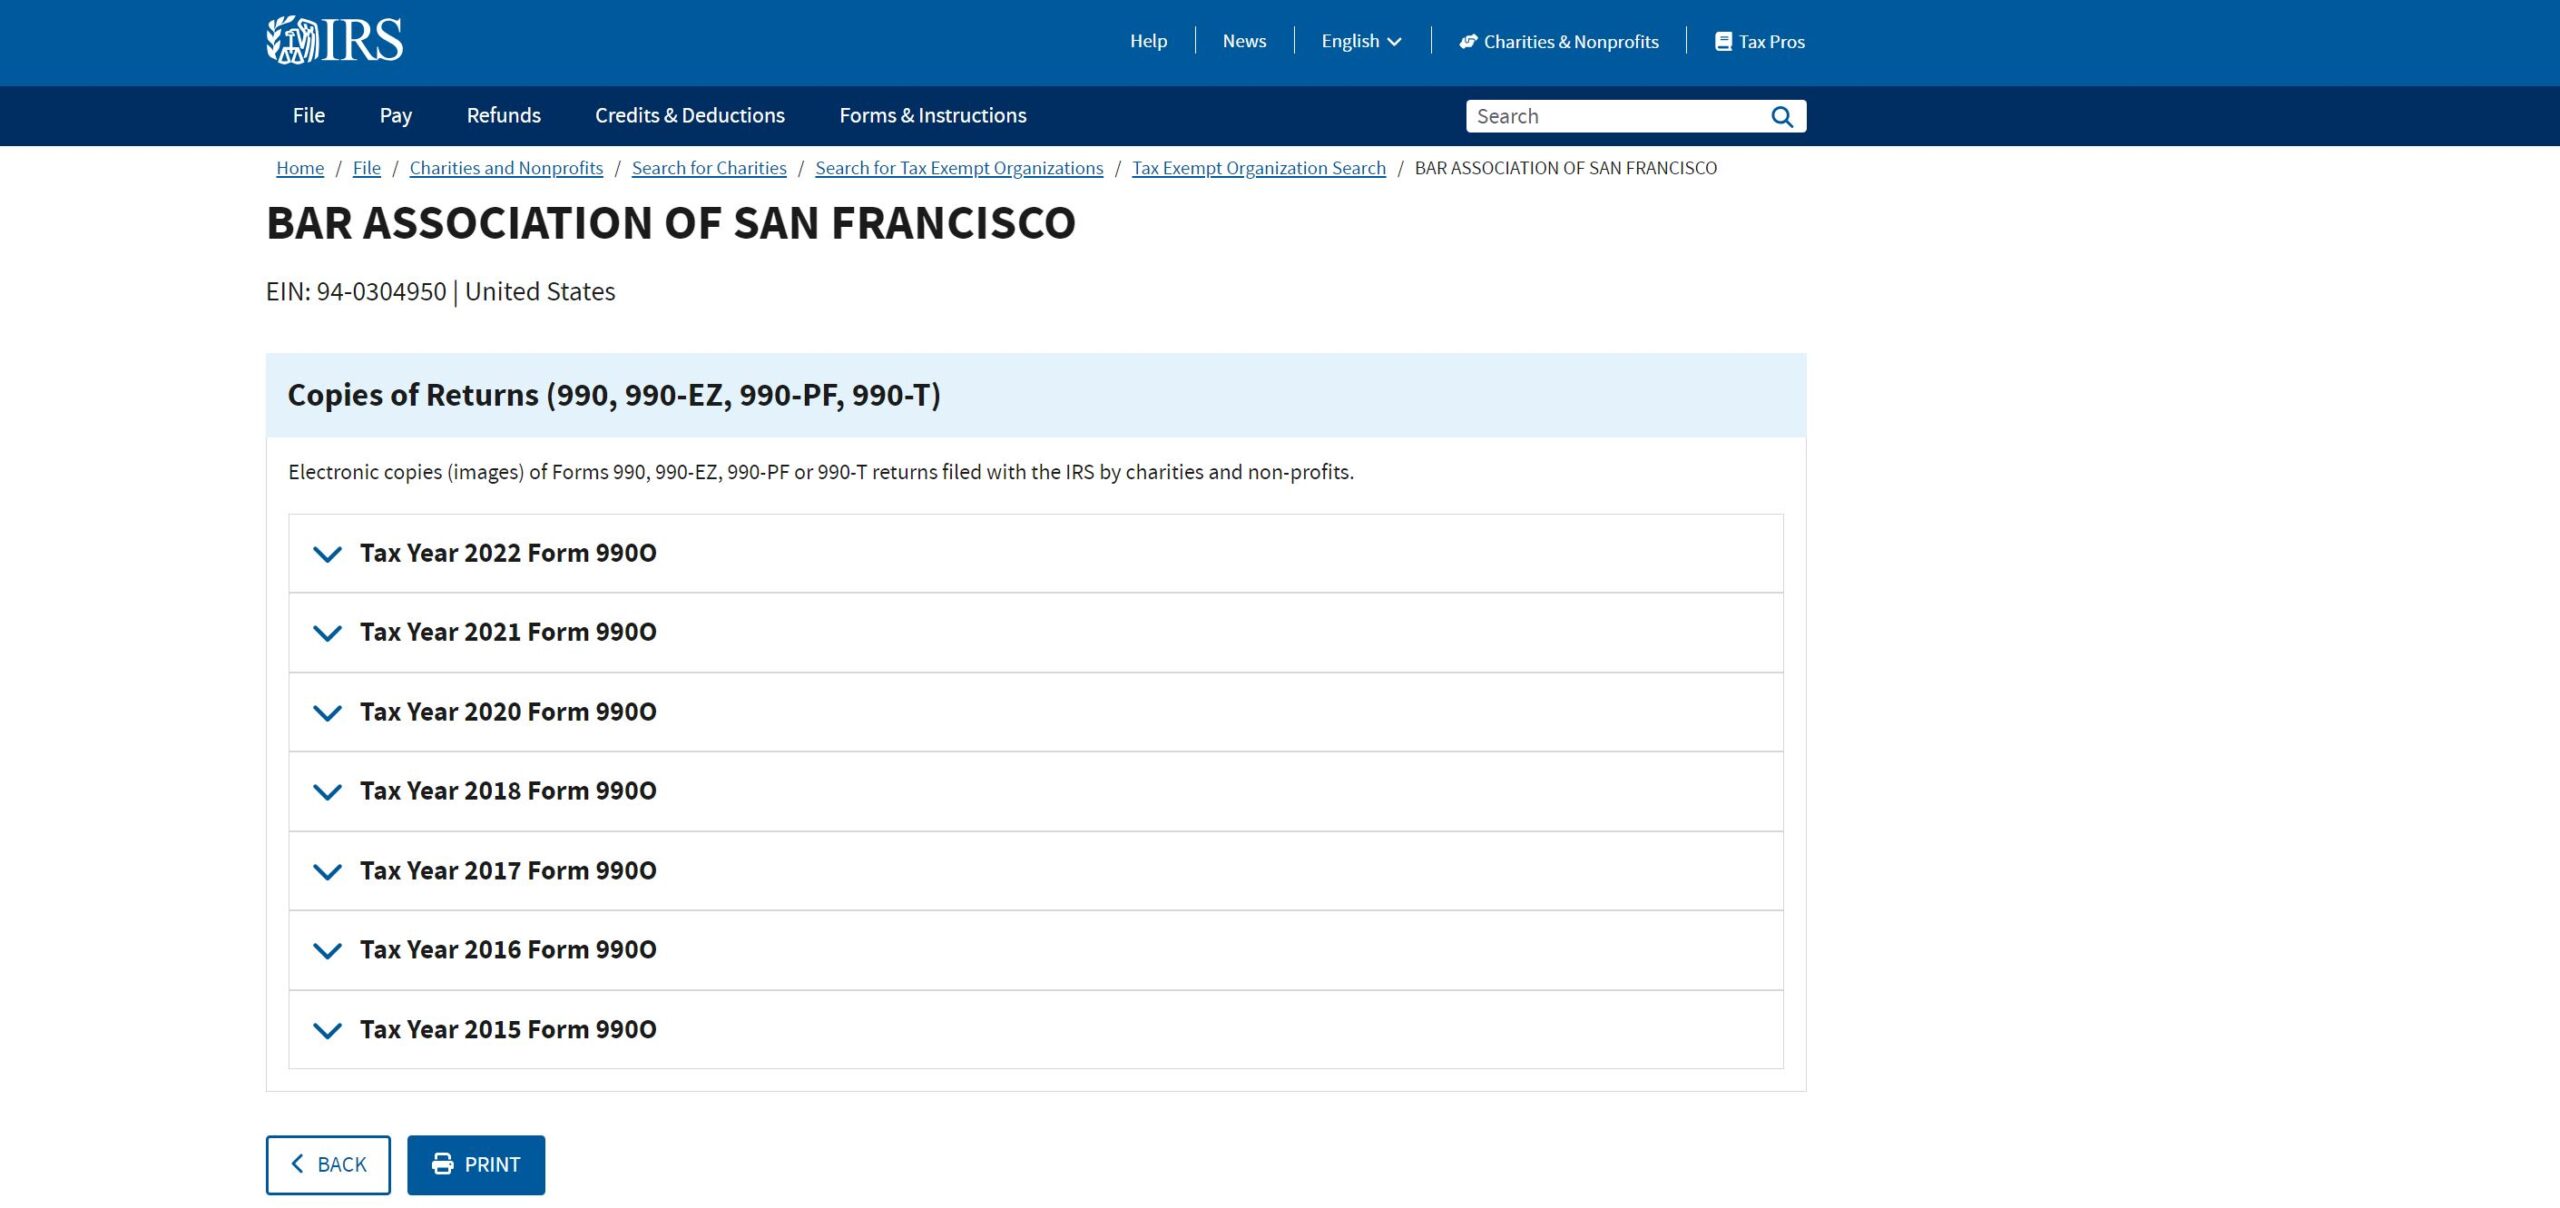This screenshot has width=2560, height=1208.
Task: Expand Tax Year 2016 Form 990O chevron
Action: click(x=327, y=951)
